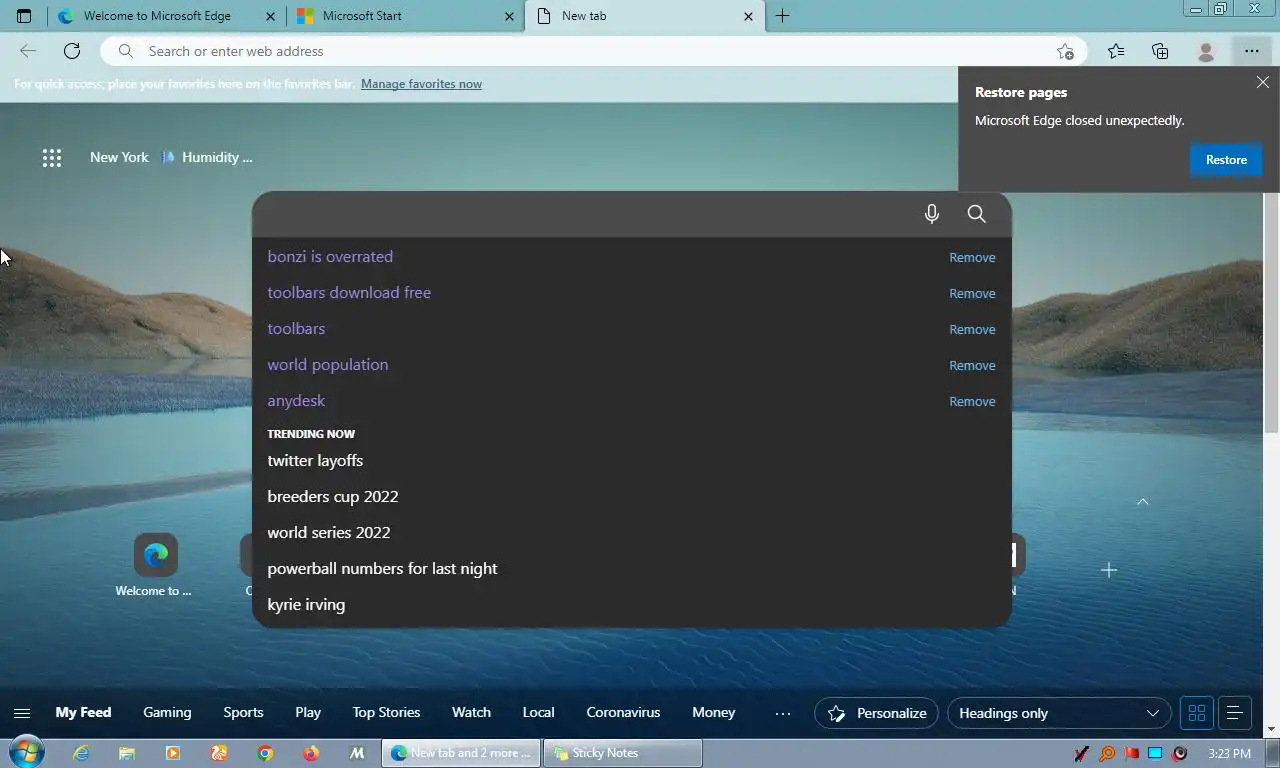Remove 'toolbars download free' from history

(x=972, y=293)
